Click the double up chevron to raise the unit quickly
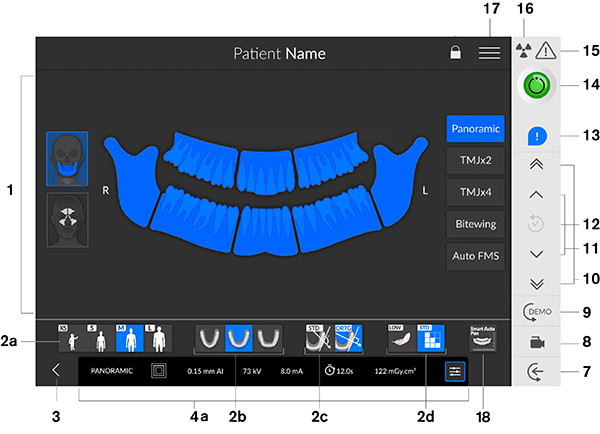This screenshot has width=600, height=434. pos(536,165)
